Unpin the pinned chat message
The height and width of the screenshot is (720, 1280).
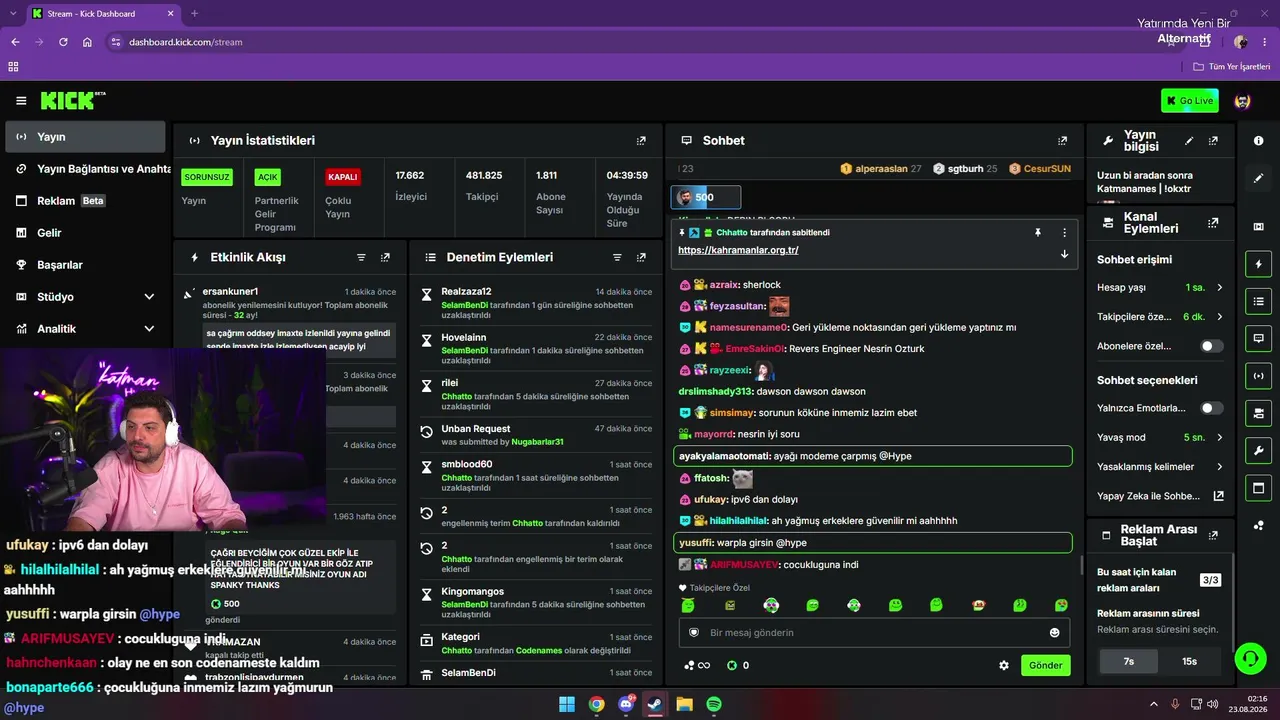1038,232
